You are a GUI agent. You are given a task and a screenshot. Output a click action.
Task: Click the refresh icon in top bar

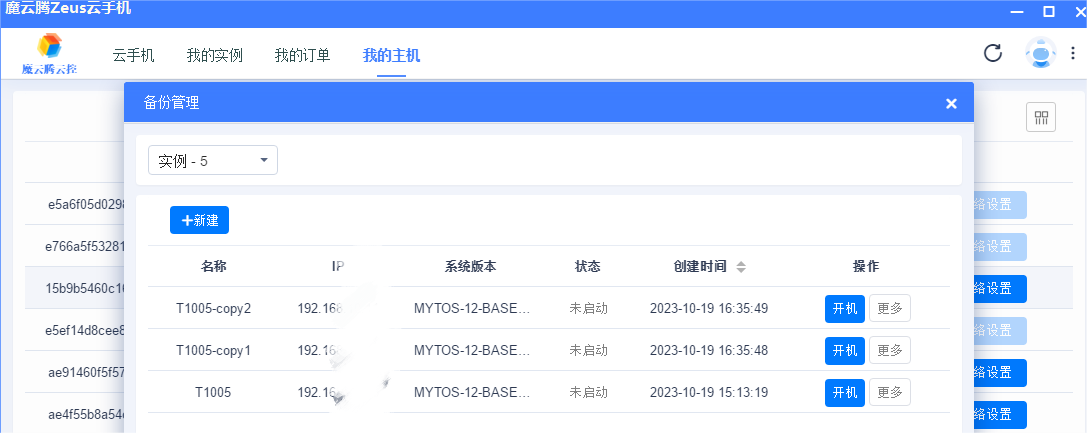coord(993,53)
